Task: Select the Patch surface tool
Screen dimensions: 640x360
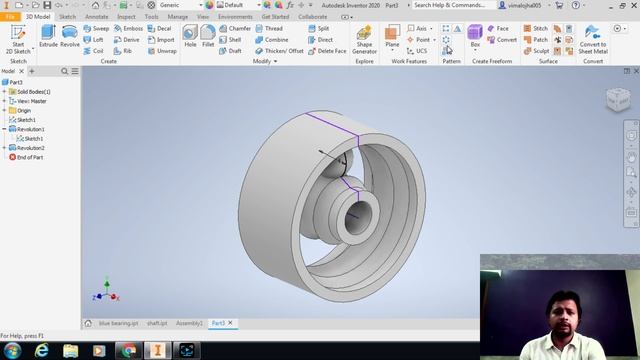Action: click(x=536, y=40)
